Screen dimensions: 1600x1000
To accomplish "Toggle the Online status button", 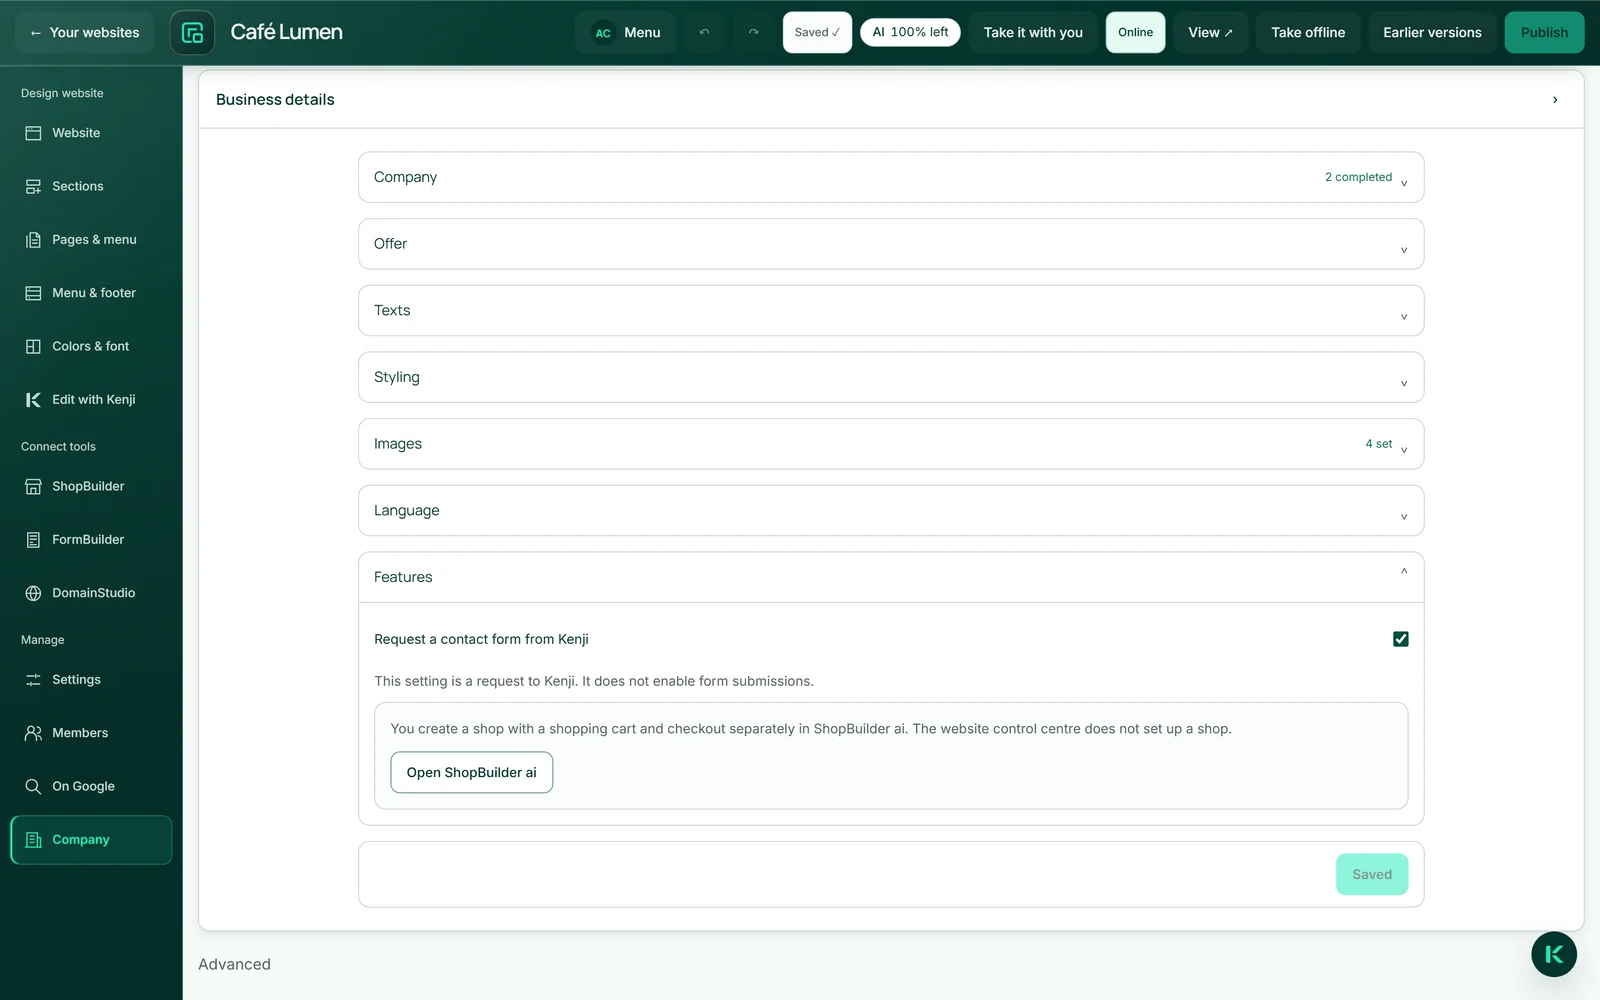I will 1135,32.
